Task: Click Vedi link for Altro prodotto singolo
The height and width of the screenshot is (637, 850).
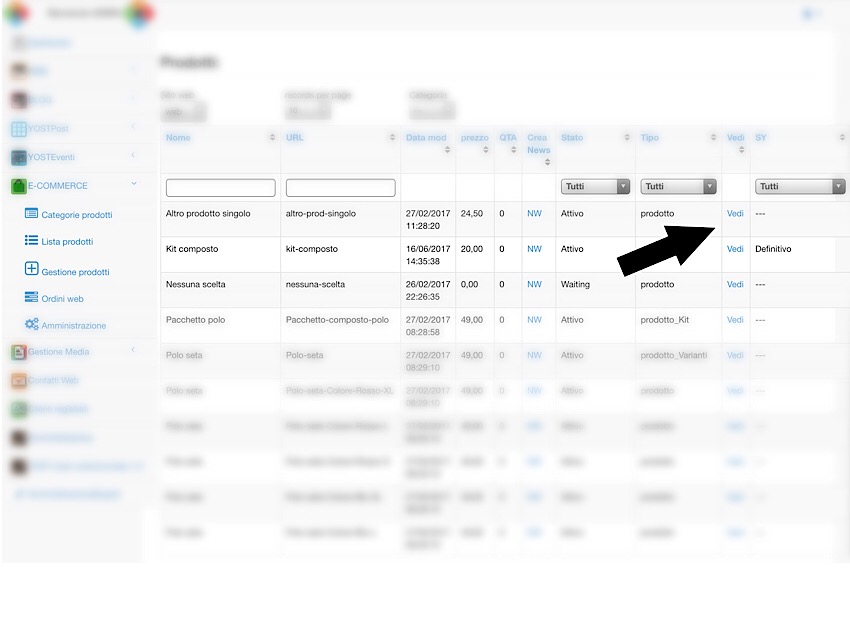Action: click(x=735, y=214)
